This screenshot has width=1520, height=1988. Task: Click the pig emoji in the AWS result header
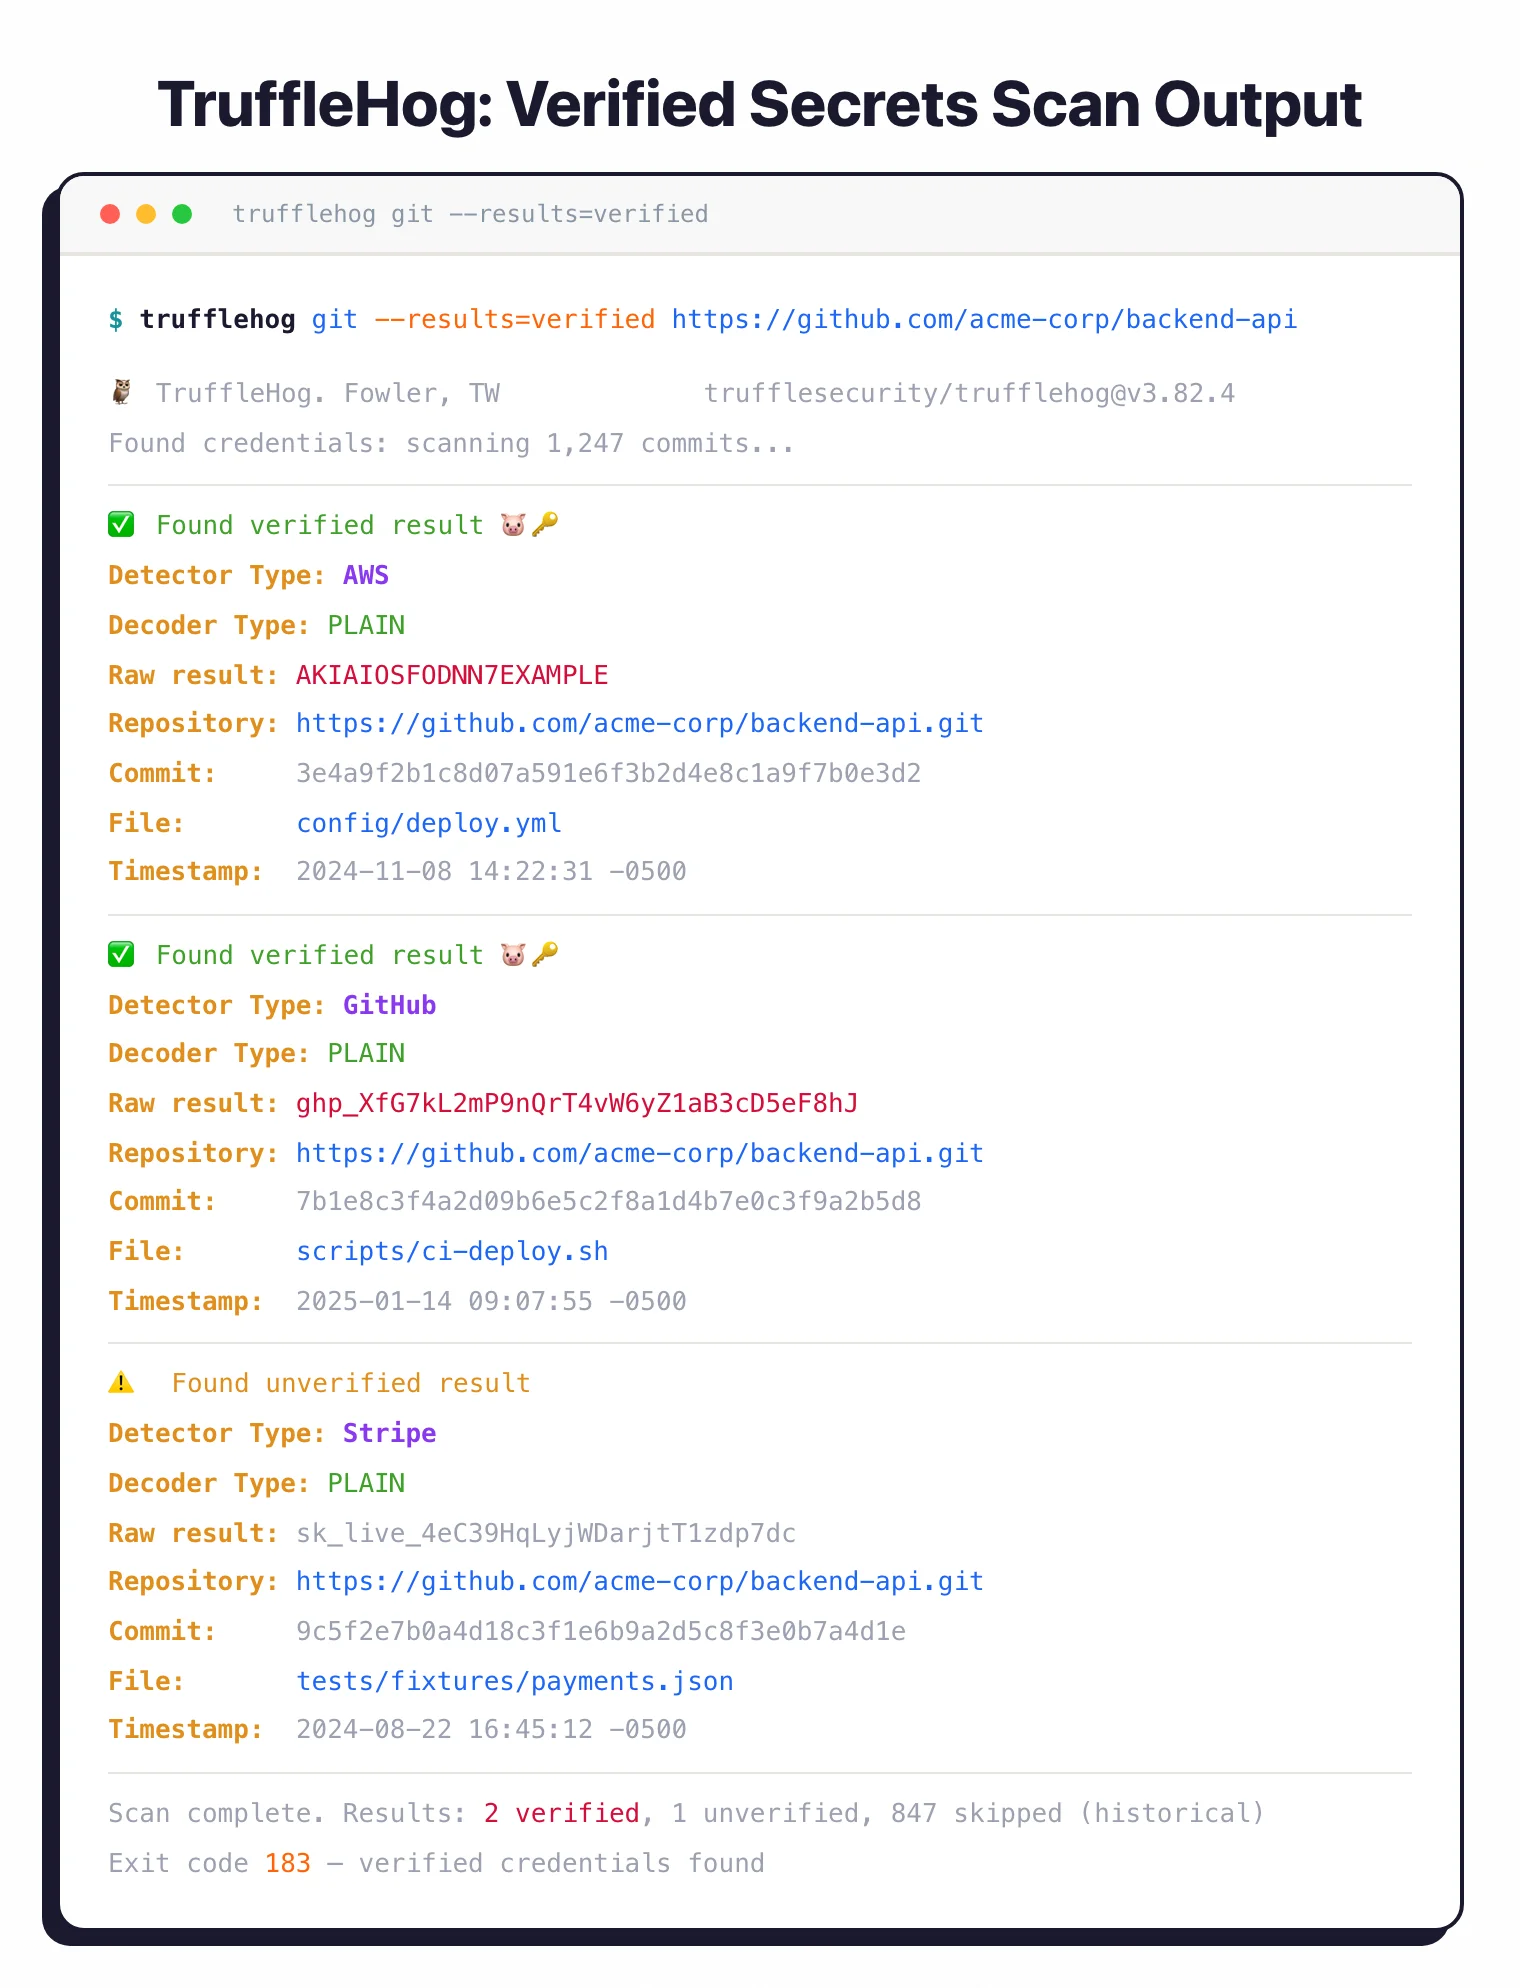[513, 525]
